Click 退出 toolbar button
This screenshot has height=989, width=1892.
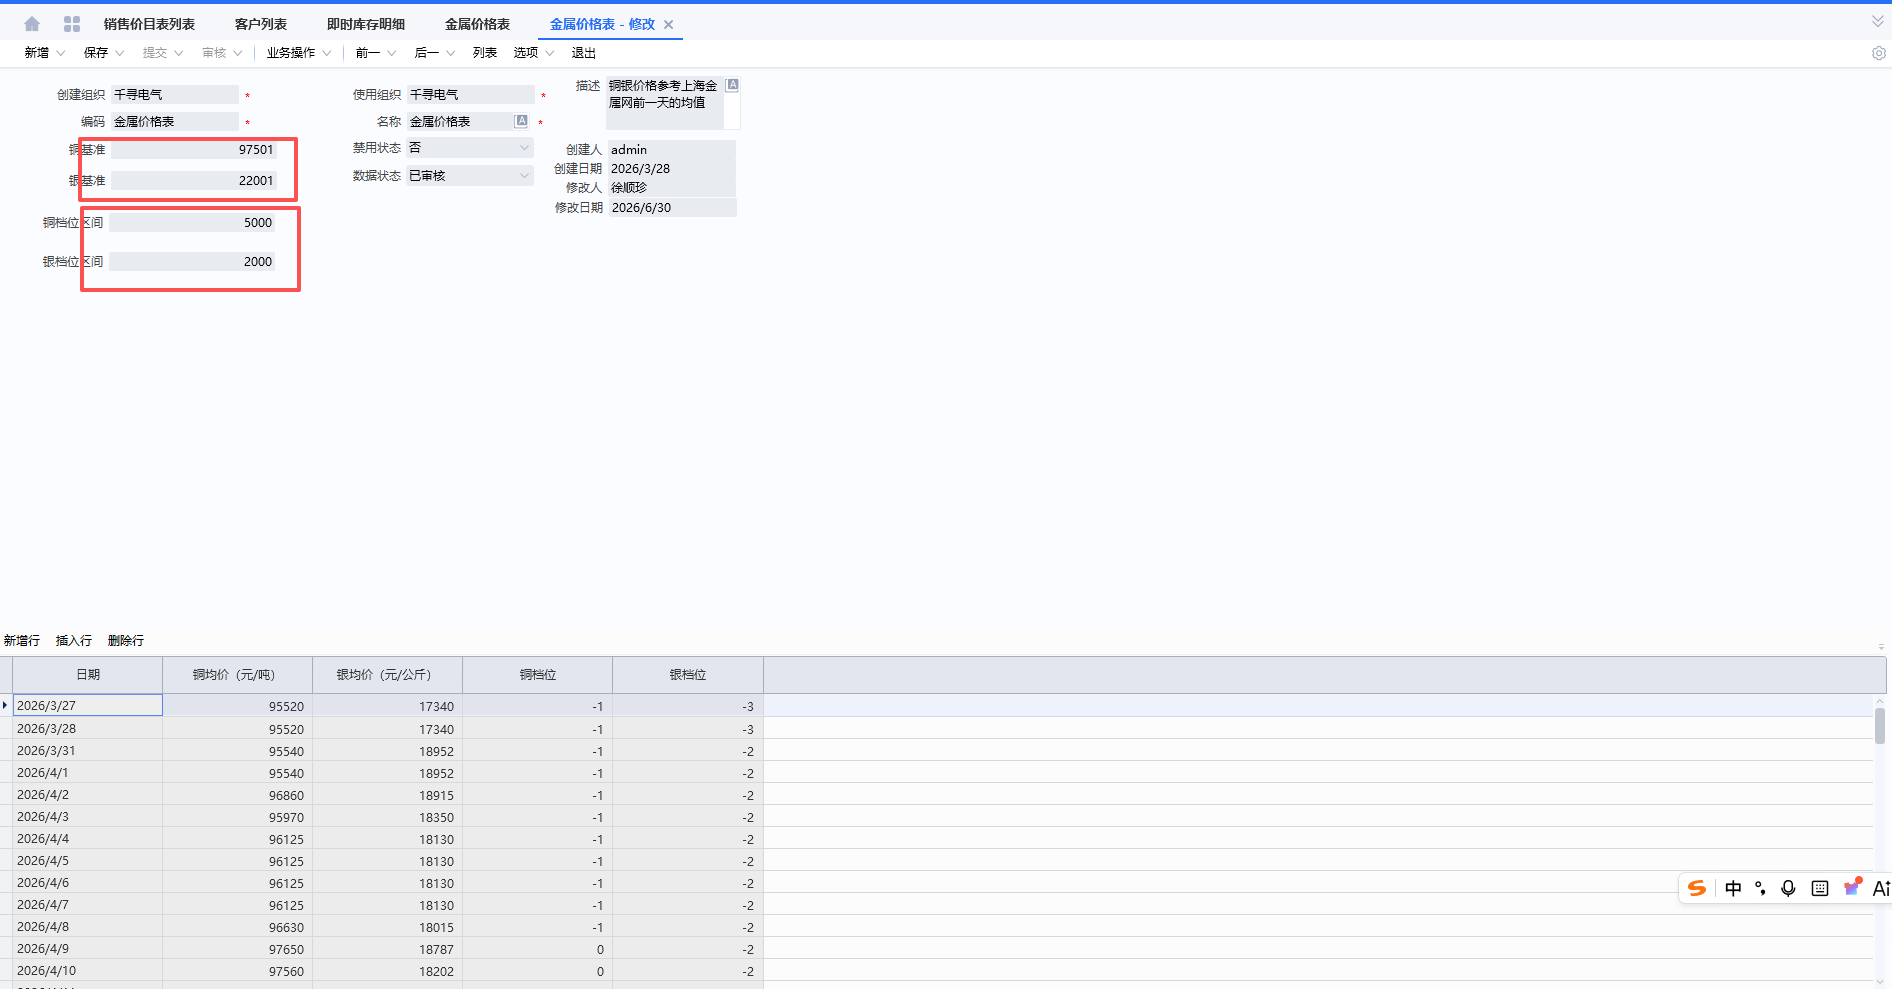pos(584,53)
